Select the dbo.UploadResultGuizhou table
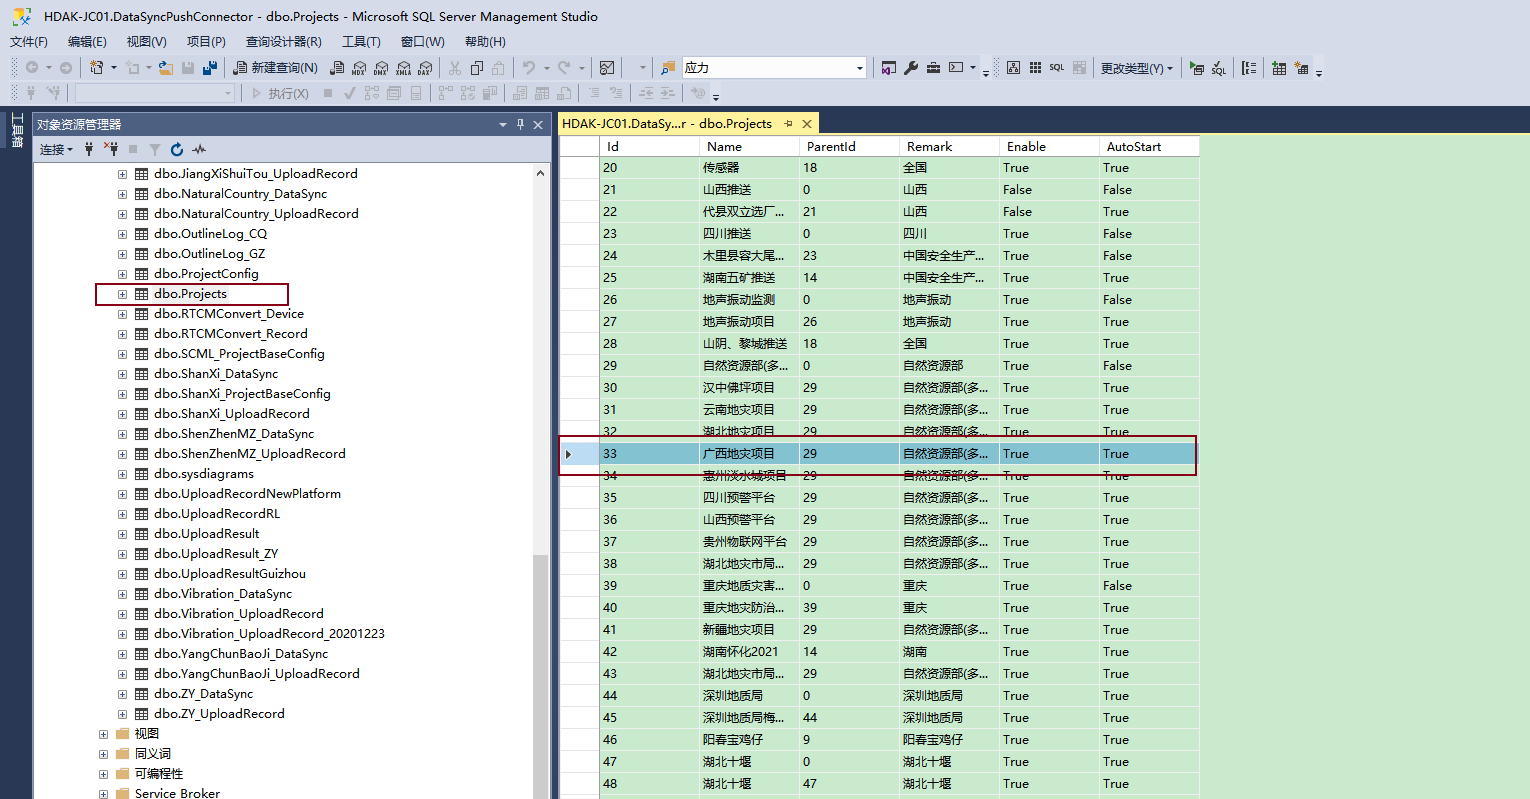This screenshot has width=1530, height=799. [230, 574]
